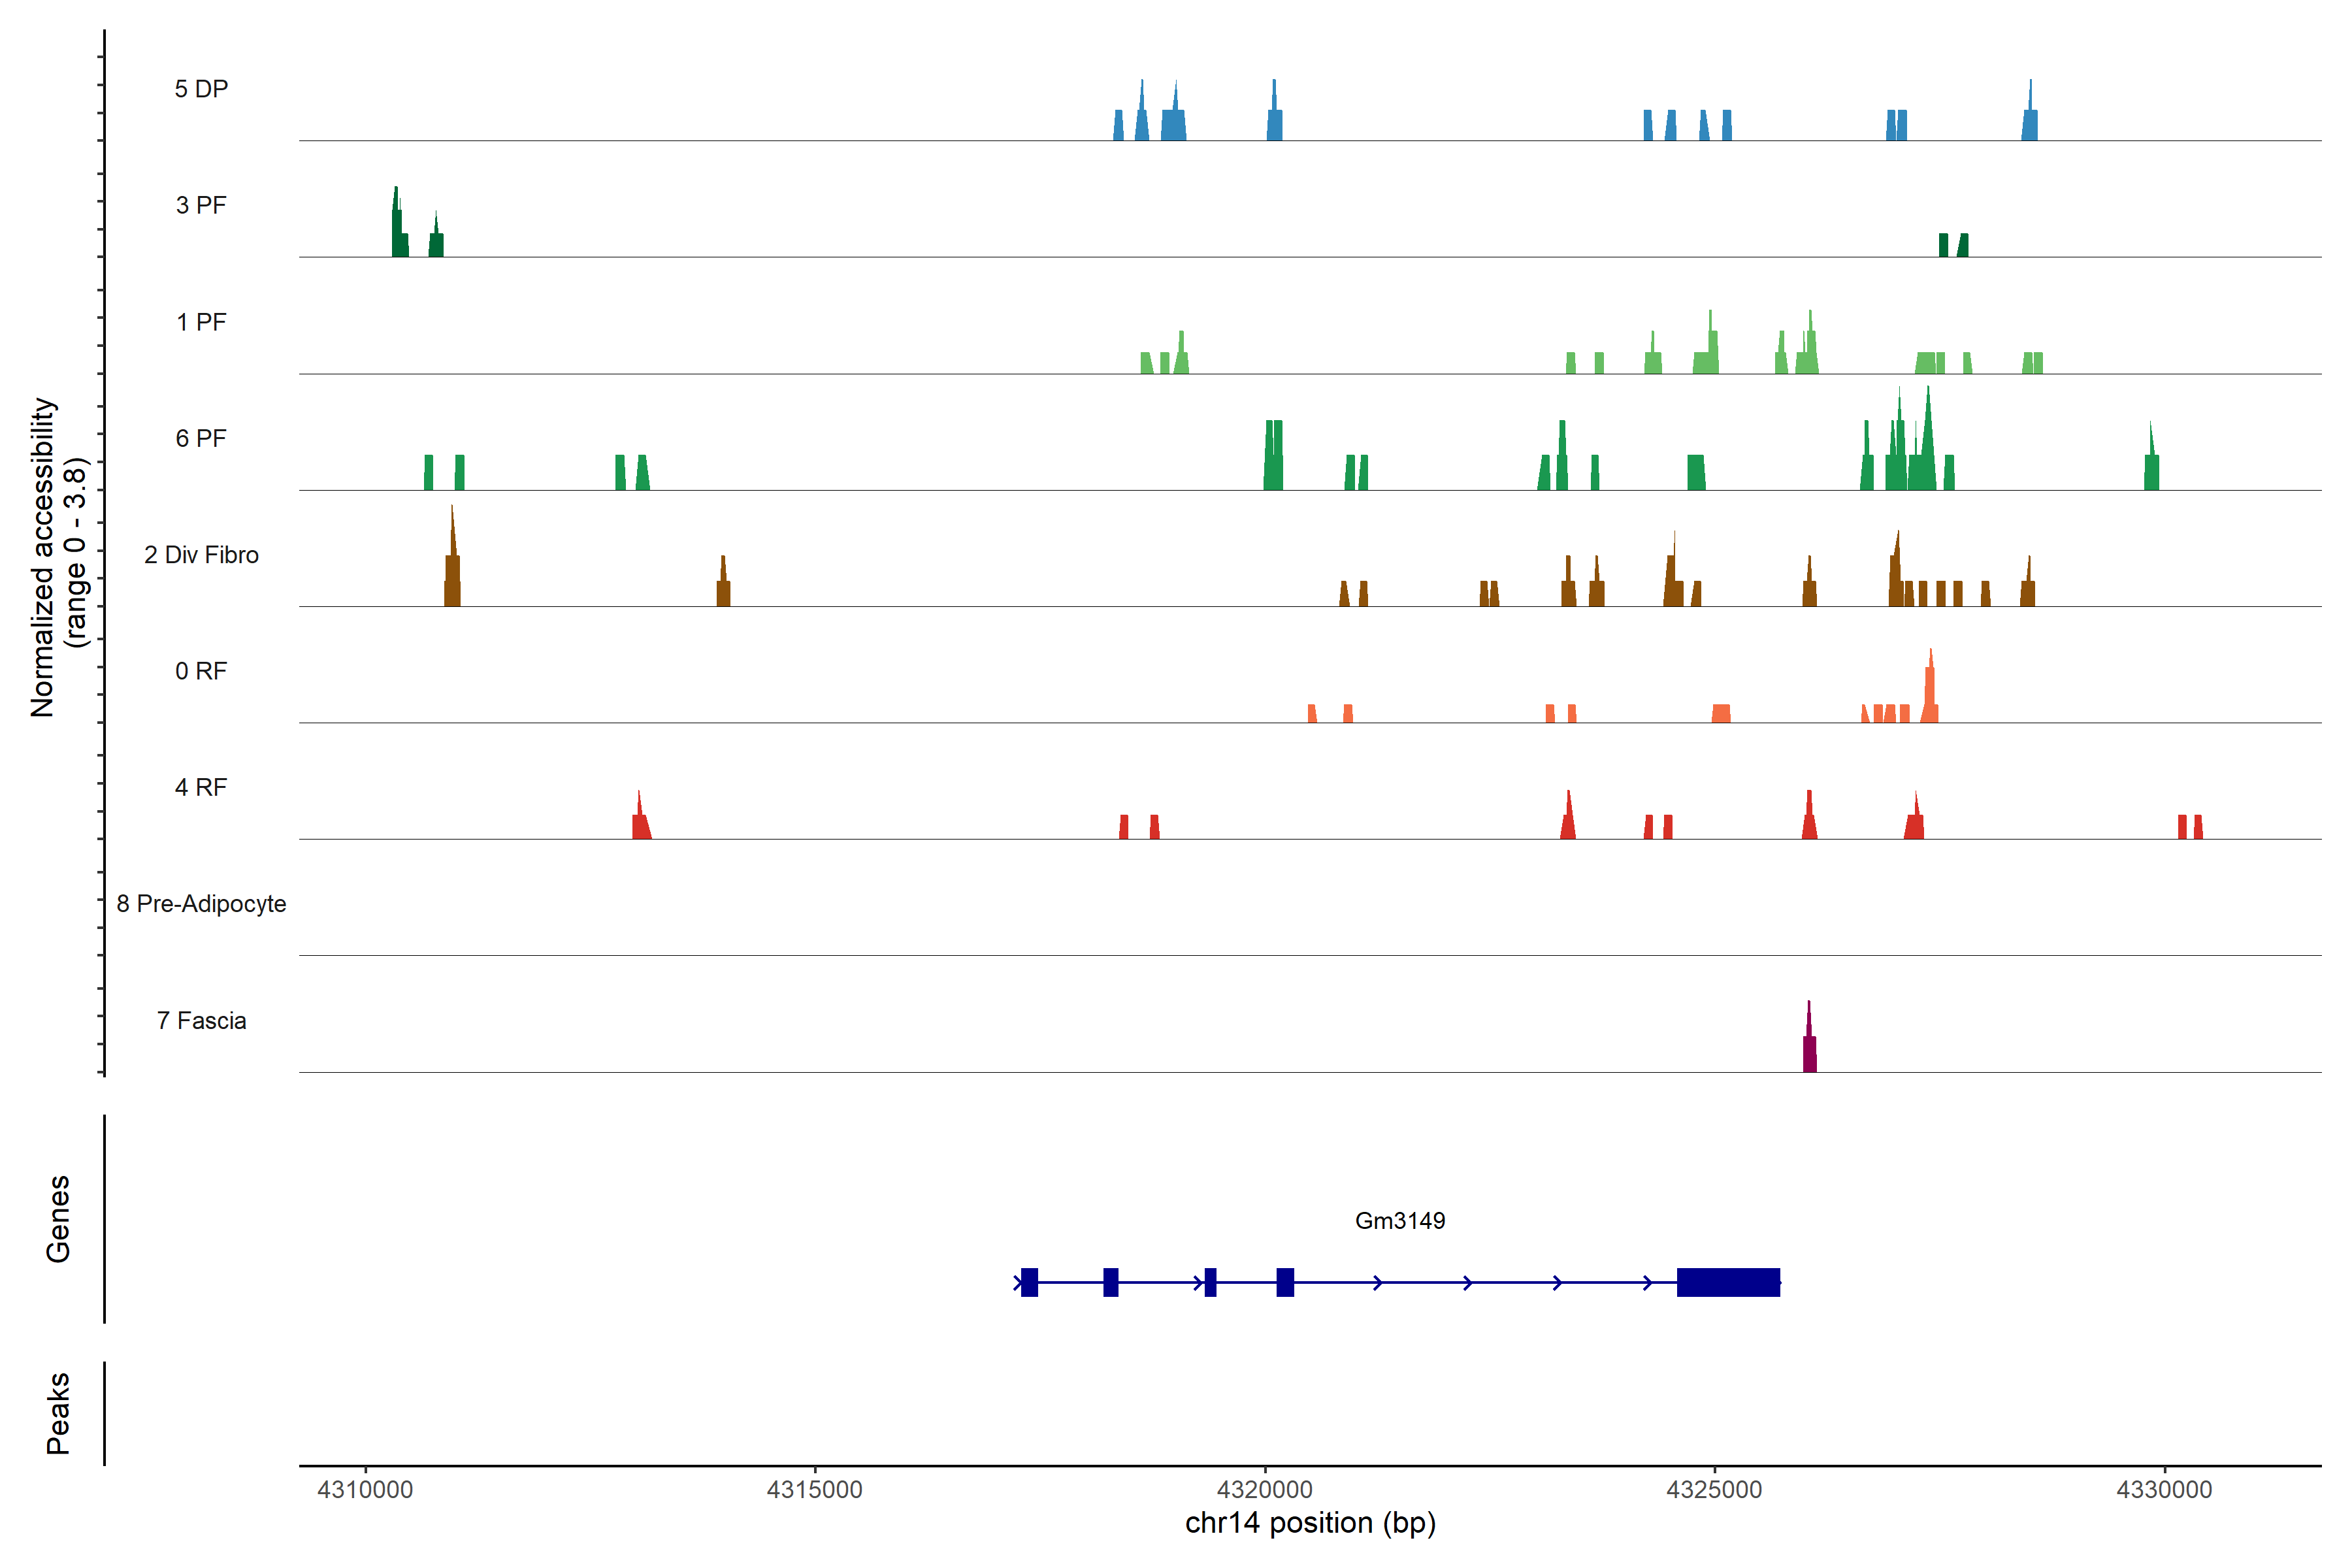Click the chr14 position (bp) axis title
This screenshot has width=2352, height=1568.
coord(1310,1523)
